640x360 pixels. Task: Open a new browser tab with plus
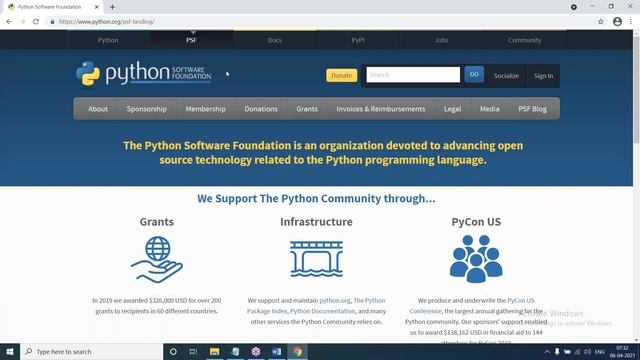[112, 7]
